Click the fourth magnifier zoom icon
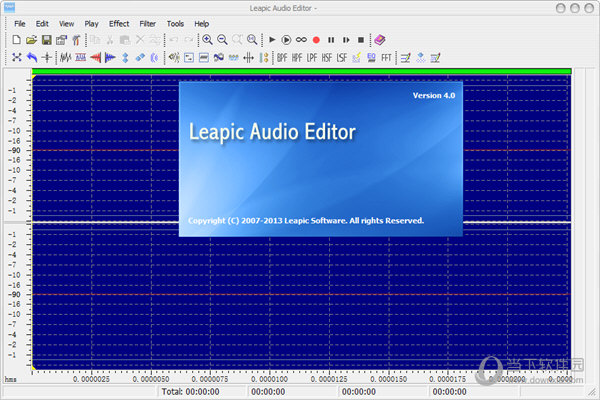Image resolution: width=600 pixels, height=400 pixels. tap(252, 40)
